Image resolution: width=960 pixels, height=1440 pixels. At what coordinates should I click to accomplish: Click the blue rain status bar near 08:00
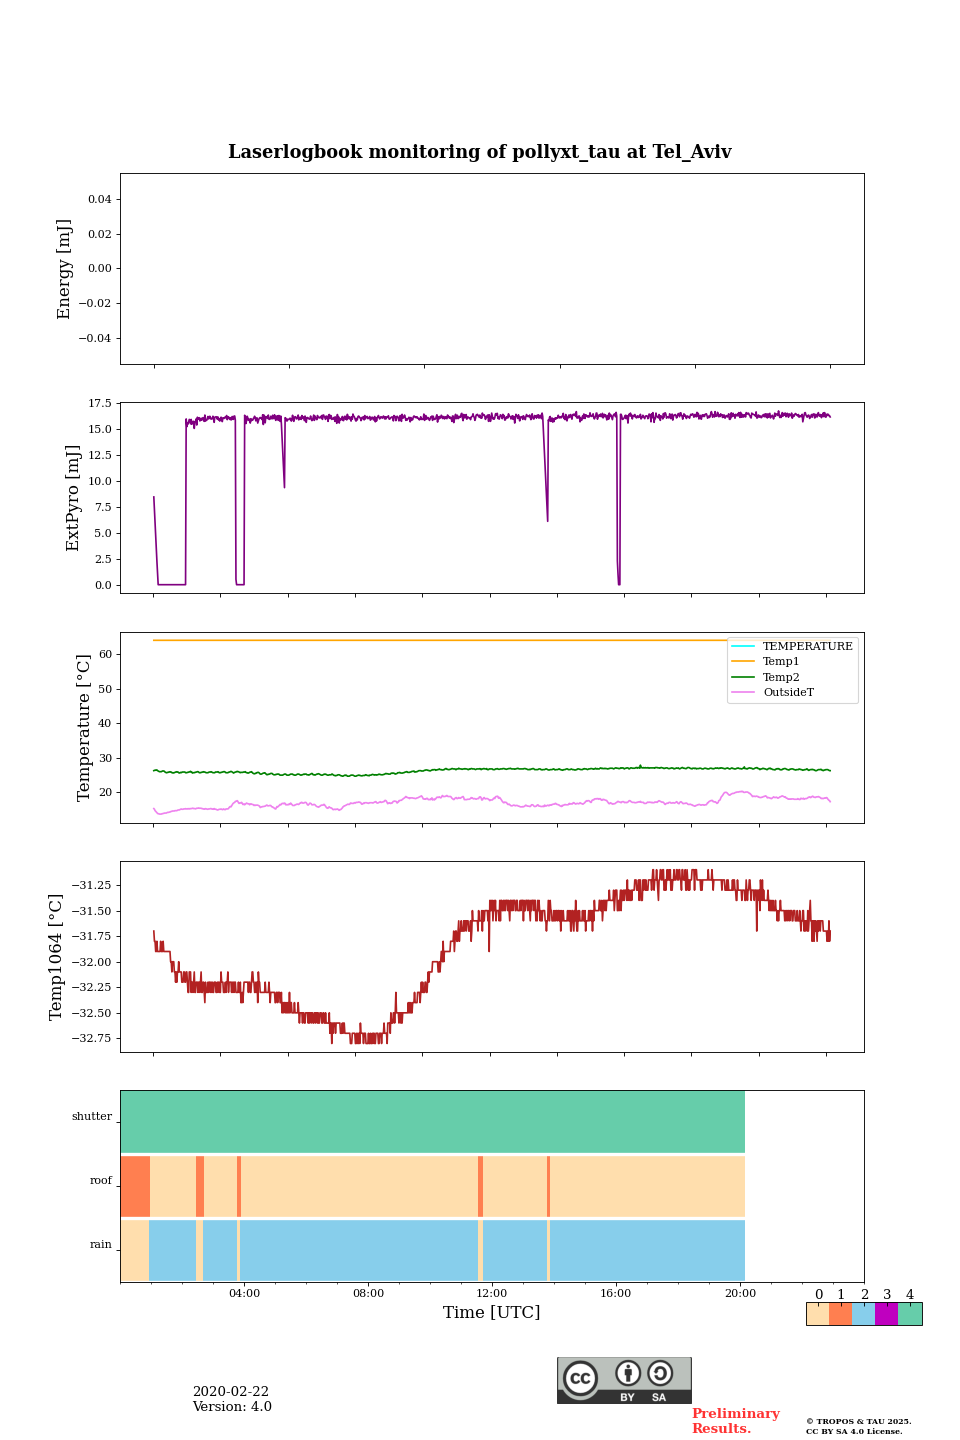[x=358, y=1250]
